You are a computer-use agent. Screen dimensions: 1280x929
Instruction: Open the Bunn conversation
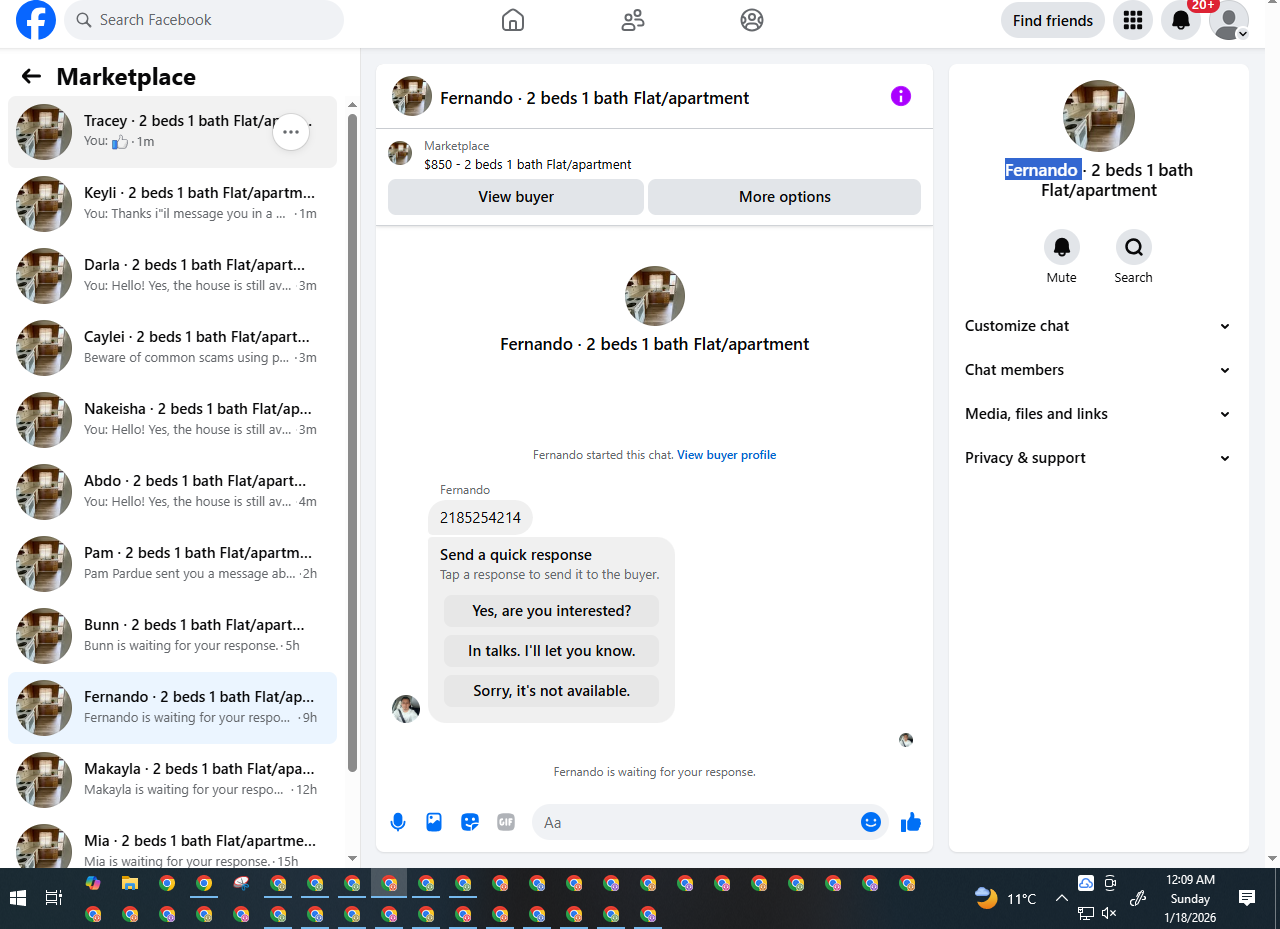coord(172,636)
